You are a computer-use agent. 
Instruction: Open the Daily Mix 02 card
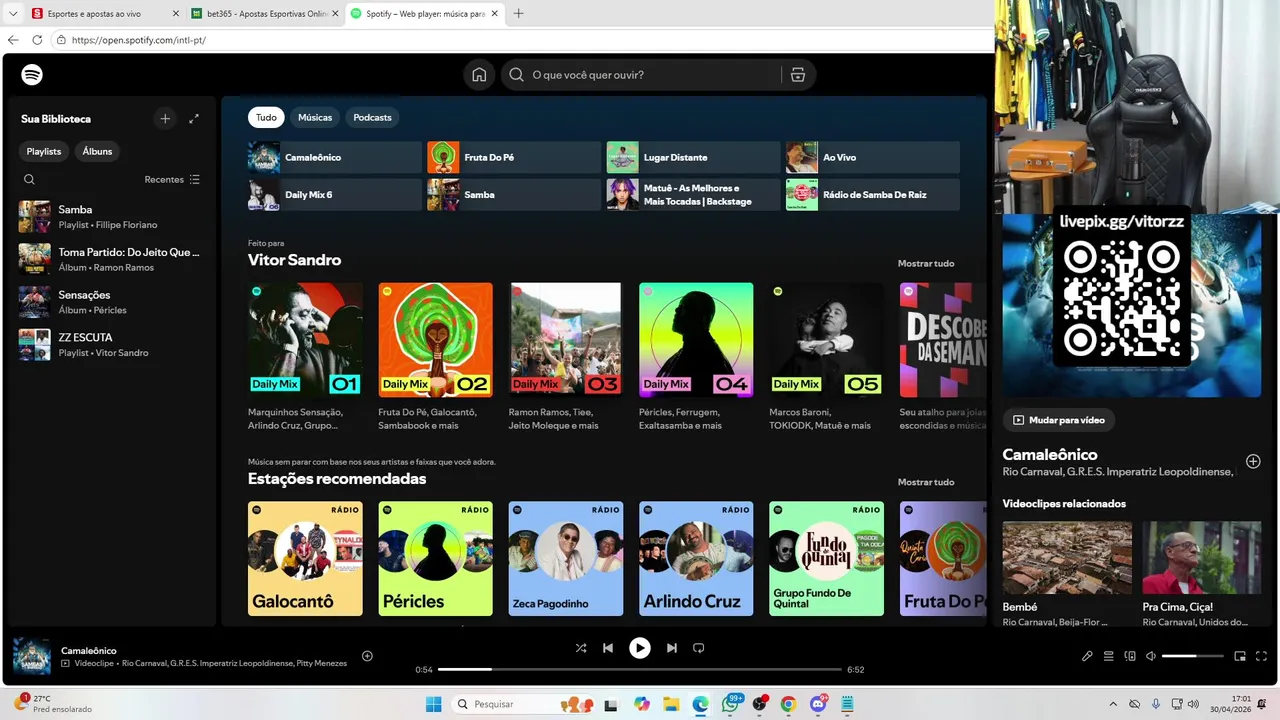coord(435,358)
